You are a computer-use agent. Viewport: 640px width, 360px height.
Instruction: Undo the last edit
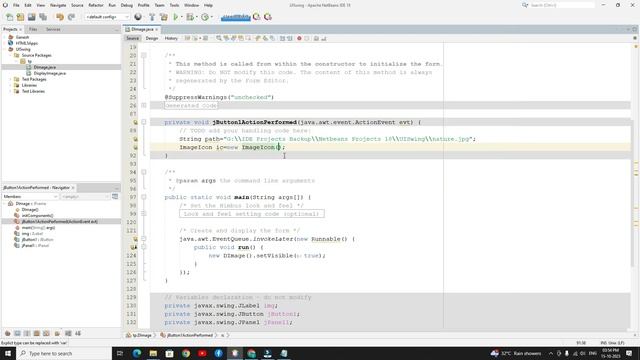coord(60,17)
